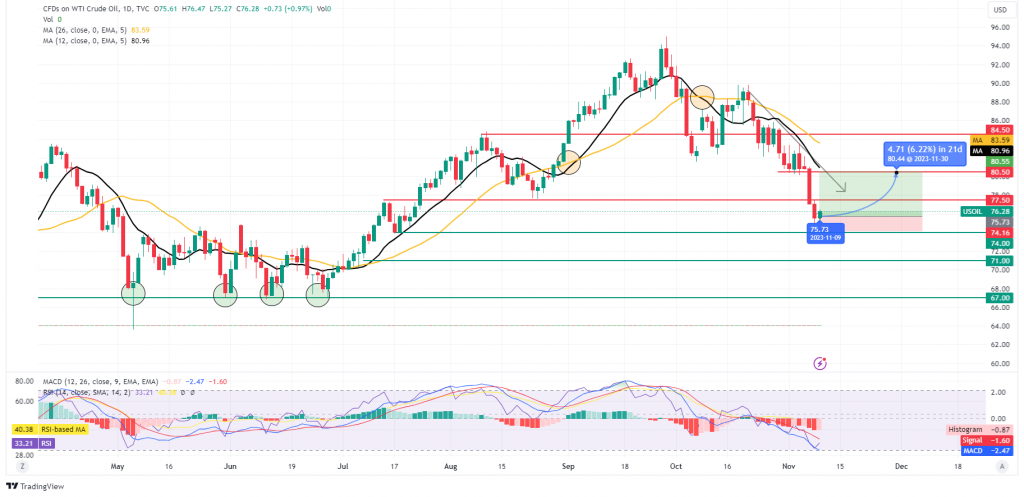Click the Histogram -0.87 label
Screen dimensions: 1024x497
[x=981, y=430]
